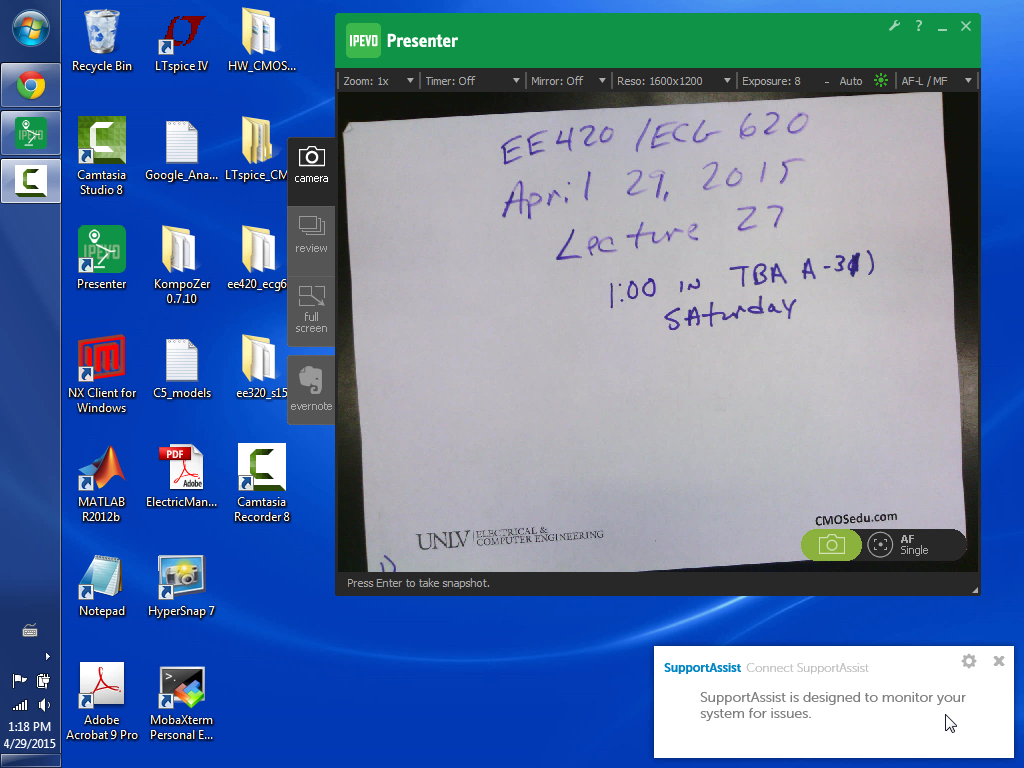The width and height of the screenshot is (1024, 768).
Task: Click the live camera preview image
Action: pos(657,332)
